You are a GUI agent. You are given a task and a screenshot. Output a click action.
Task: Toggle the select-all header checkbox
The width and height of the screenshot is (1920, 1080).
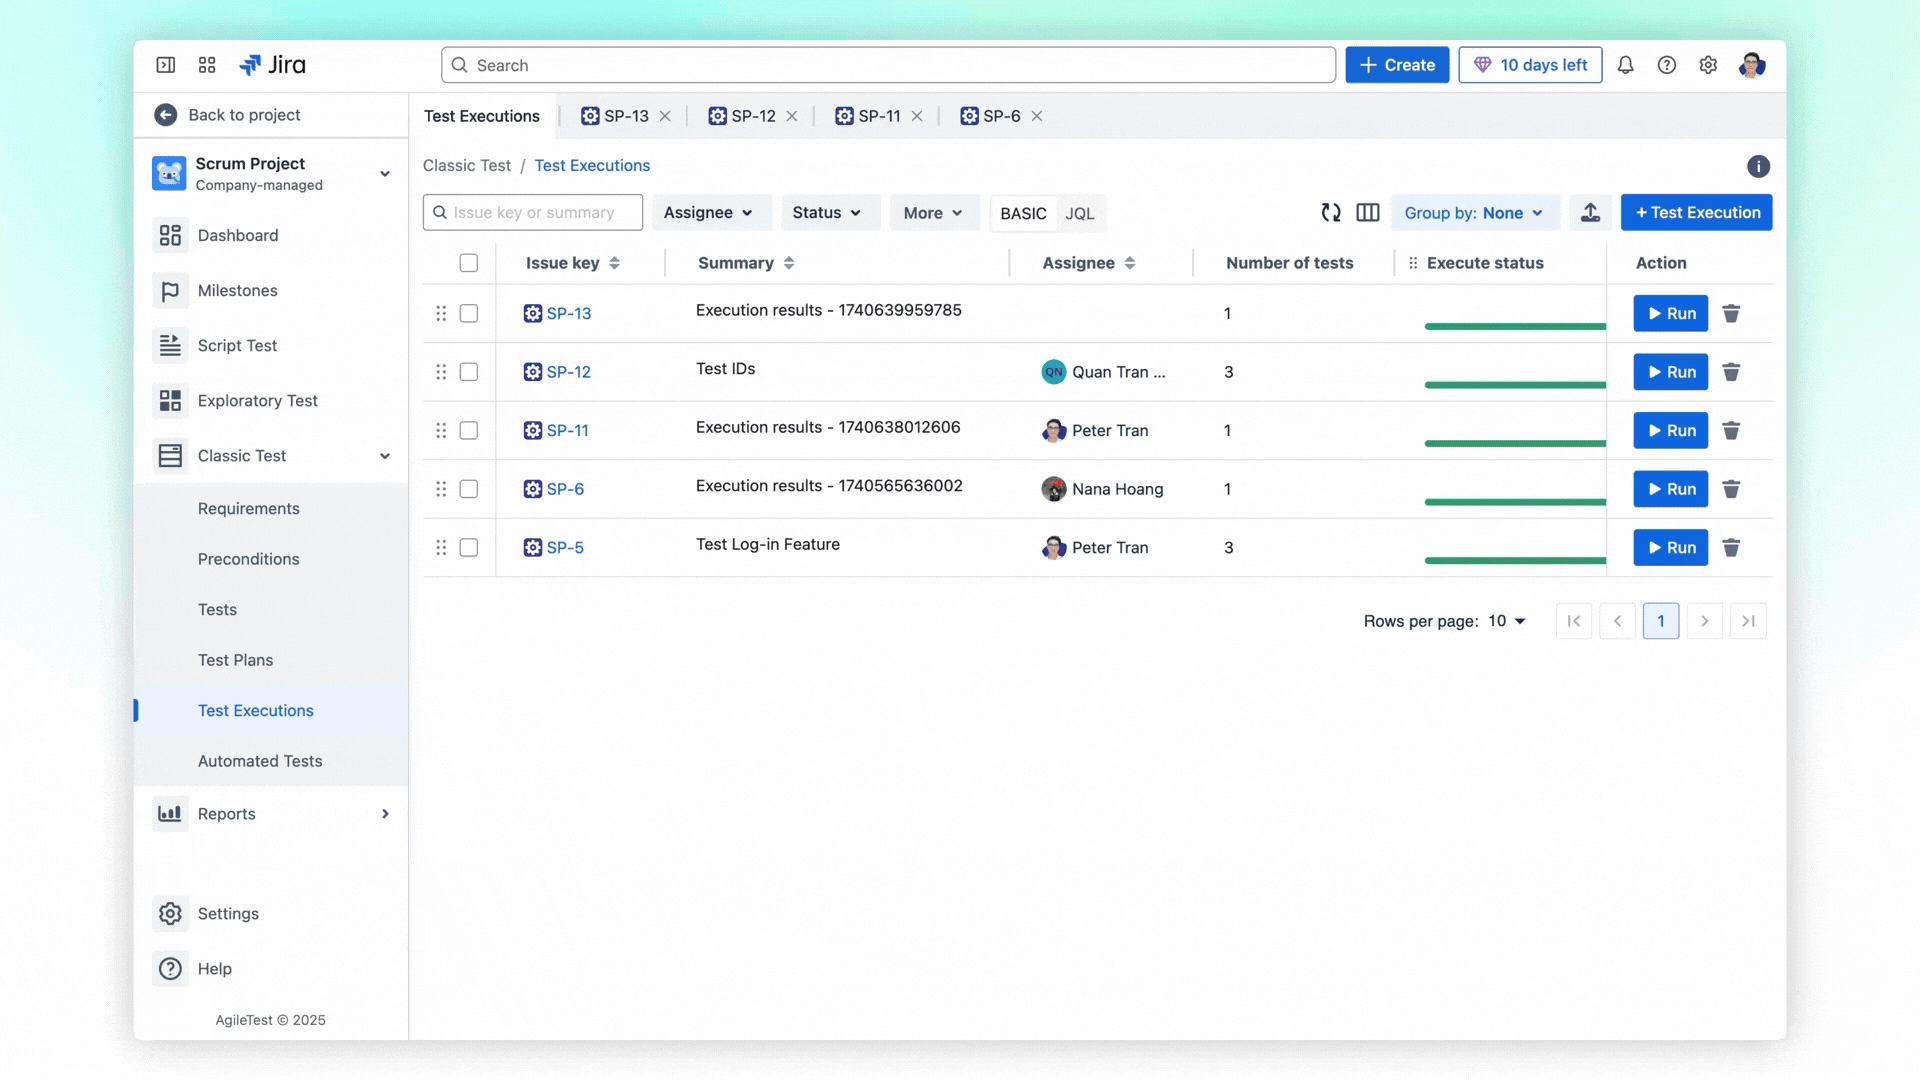click(x=468, y=263)
